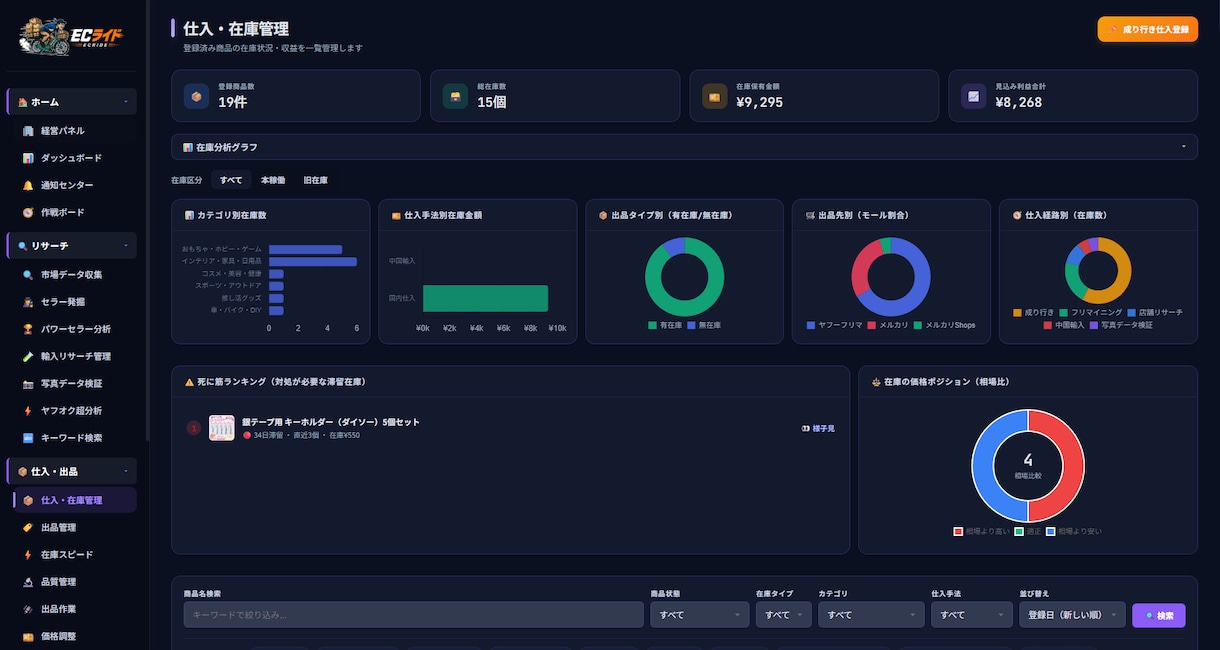Click into the 商品名検索 keyword field

413,615
